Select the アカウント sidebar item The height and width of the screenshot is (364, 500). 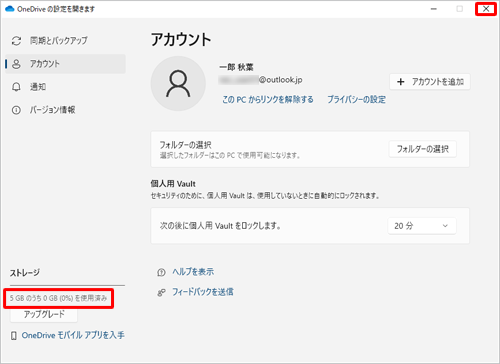[x=66, y=64]
